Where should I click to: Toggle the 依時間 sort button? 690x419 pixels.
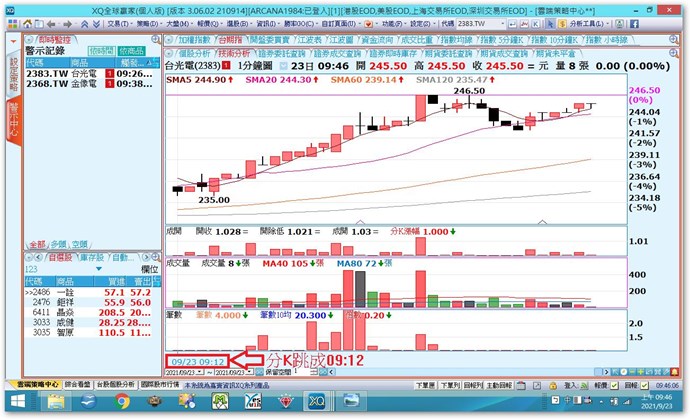[102, 51]
